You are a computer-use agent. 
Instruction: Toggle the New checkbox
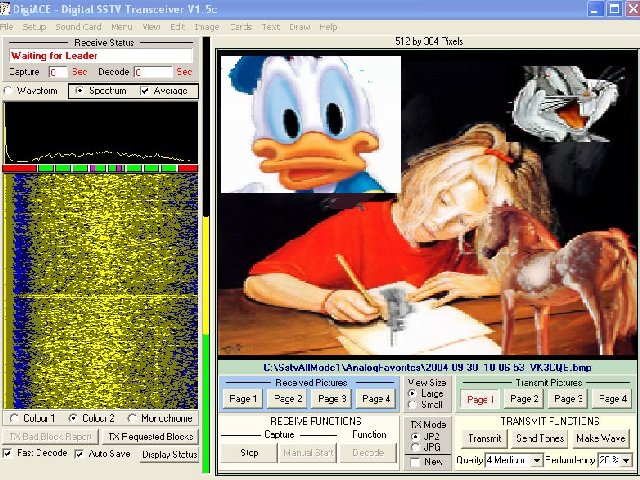tap(415, 462)
